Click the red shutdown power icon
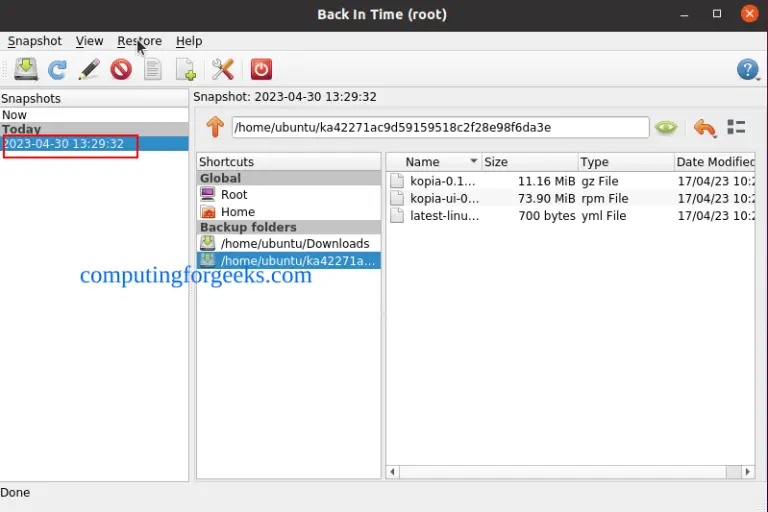 tap(261, 69)
